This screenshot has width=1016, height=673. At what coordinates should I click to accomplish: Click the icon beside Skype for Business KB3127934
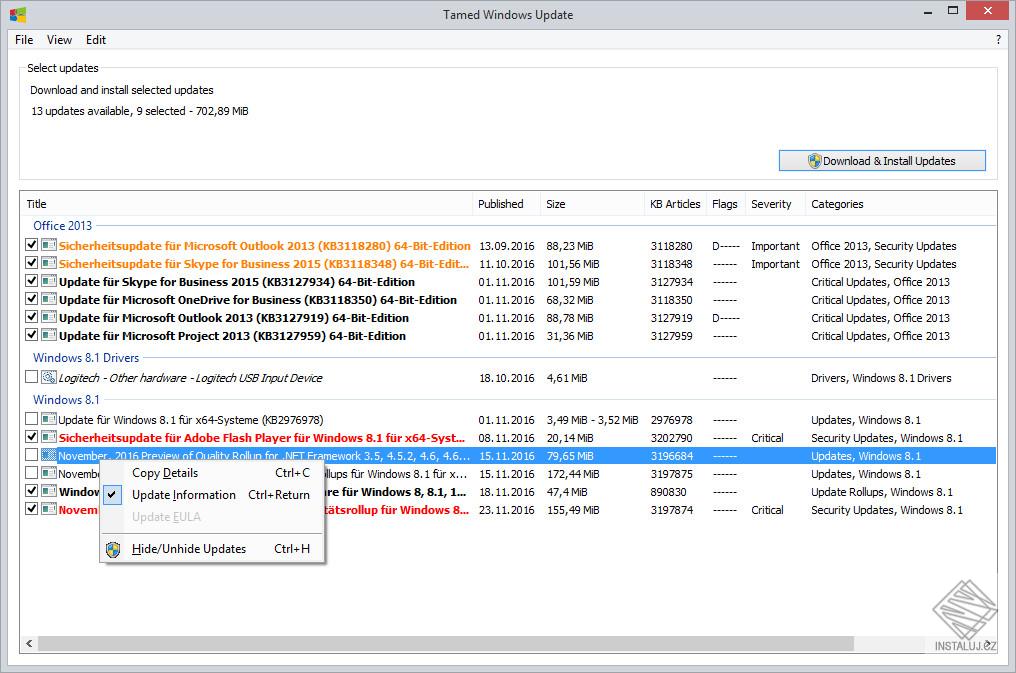(x=49, y=281)
